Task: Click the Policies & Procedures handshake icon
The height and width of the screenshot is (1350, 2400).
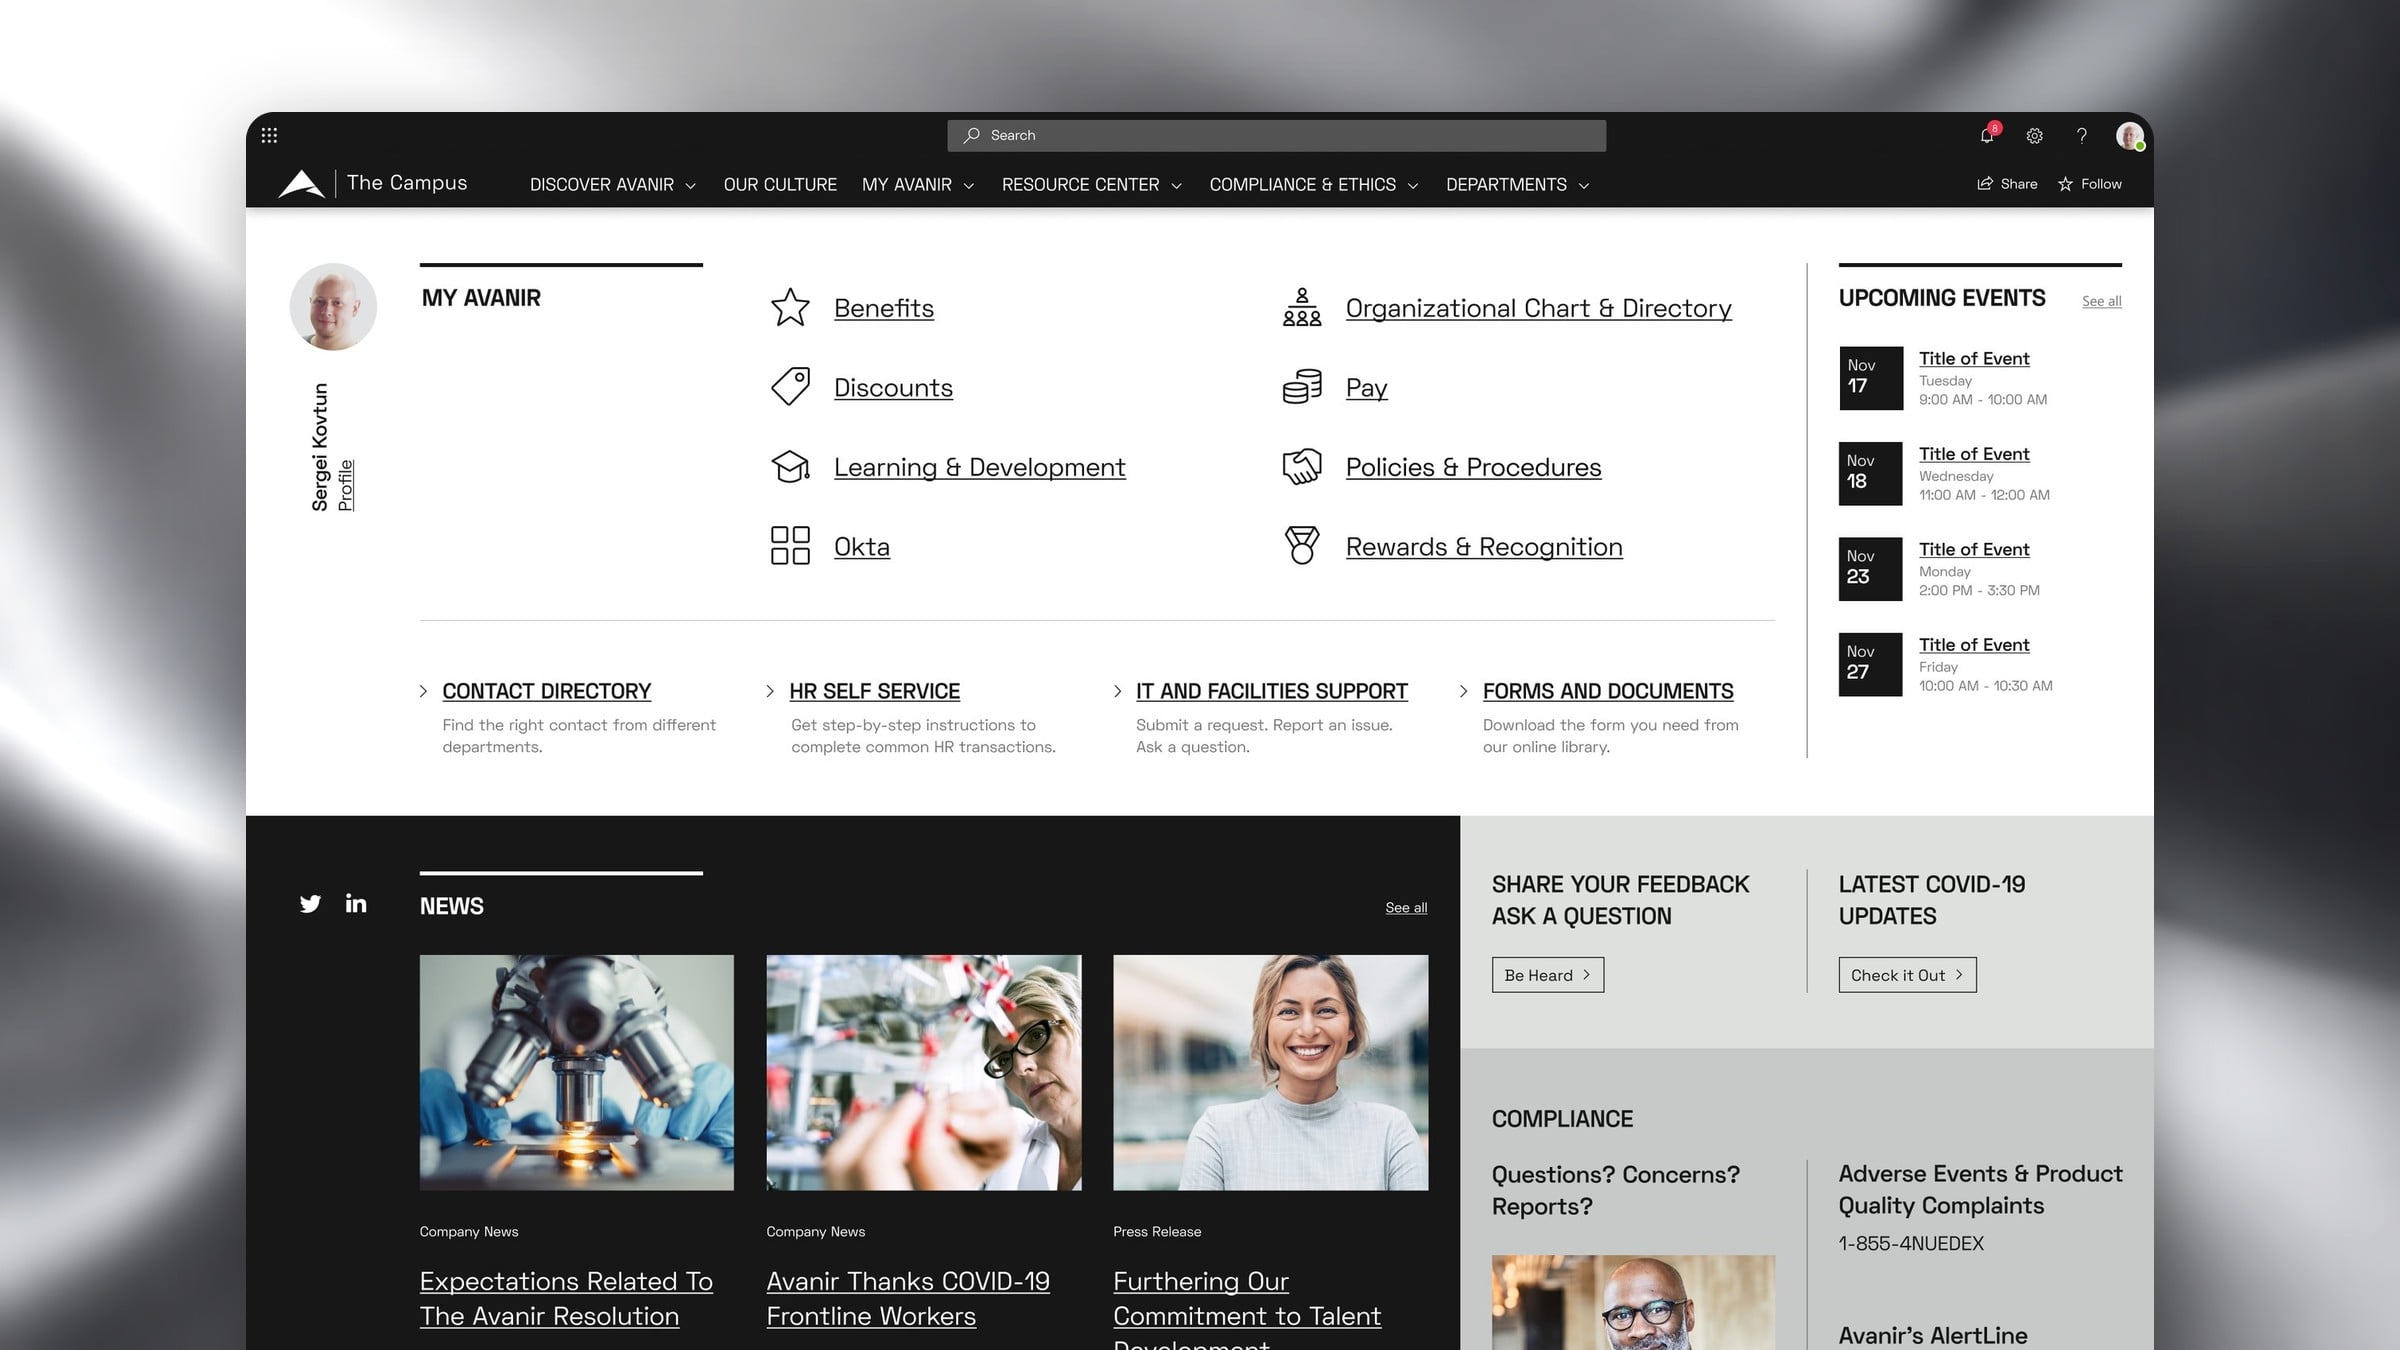Action: click(1302, 466)
